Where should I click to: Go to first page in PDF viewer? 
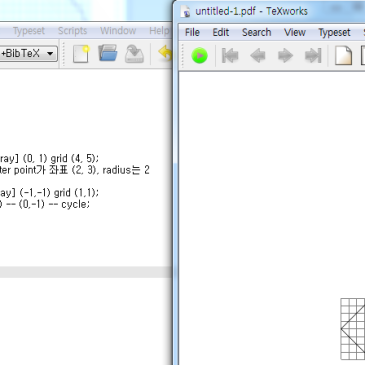(230, 56)
